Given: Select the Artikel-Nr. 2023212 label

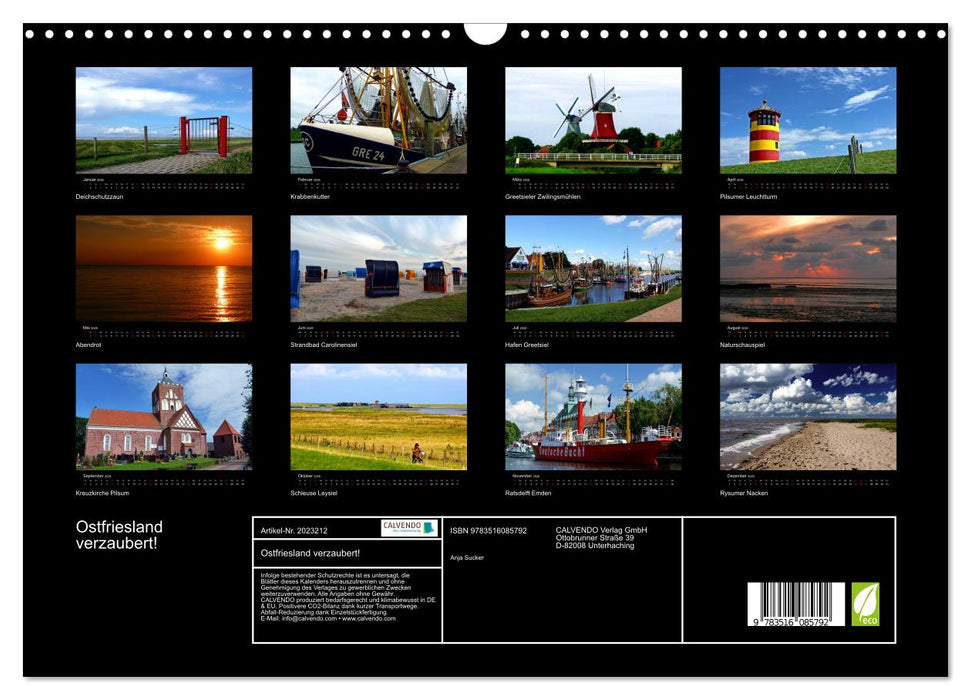Looking at the screenshot, I should (293, 532).
